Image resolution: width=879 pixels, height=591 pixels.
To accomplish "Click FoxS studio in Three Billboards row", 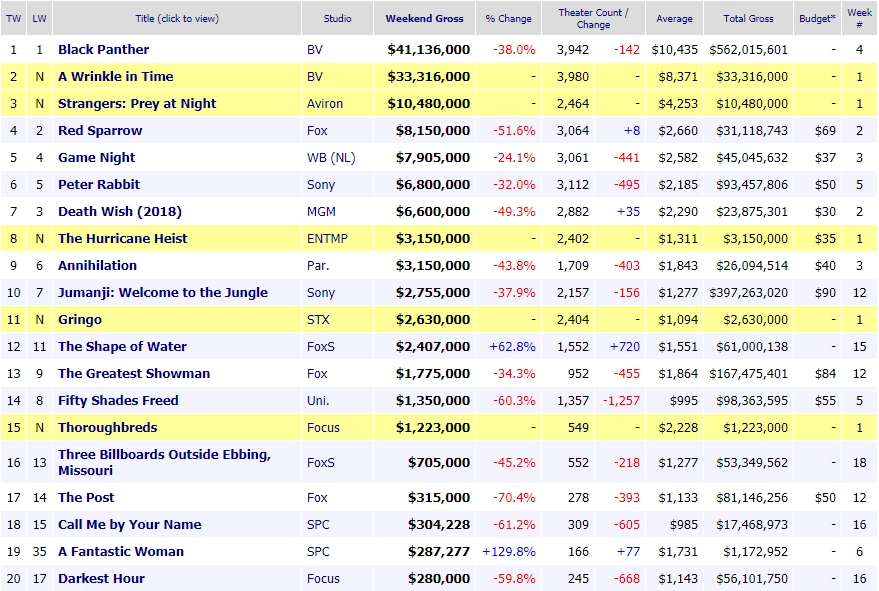I will click(x=321, y=462).
